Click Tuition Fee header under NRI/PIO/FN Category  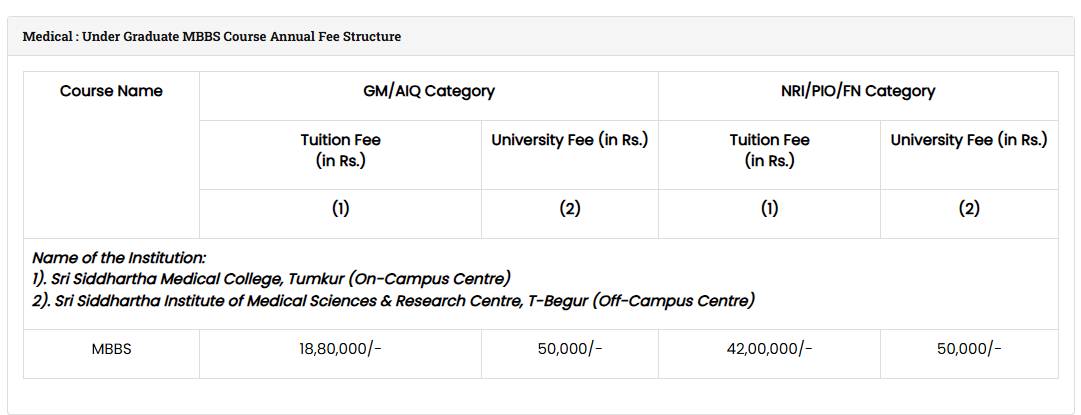(x=769, y=150)
